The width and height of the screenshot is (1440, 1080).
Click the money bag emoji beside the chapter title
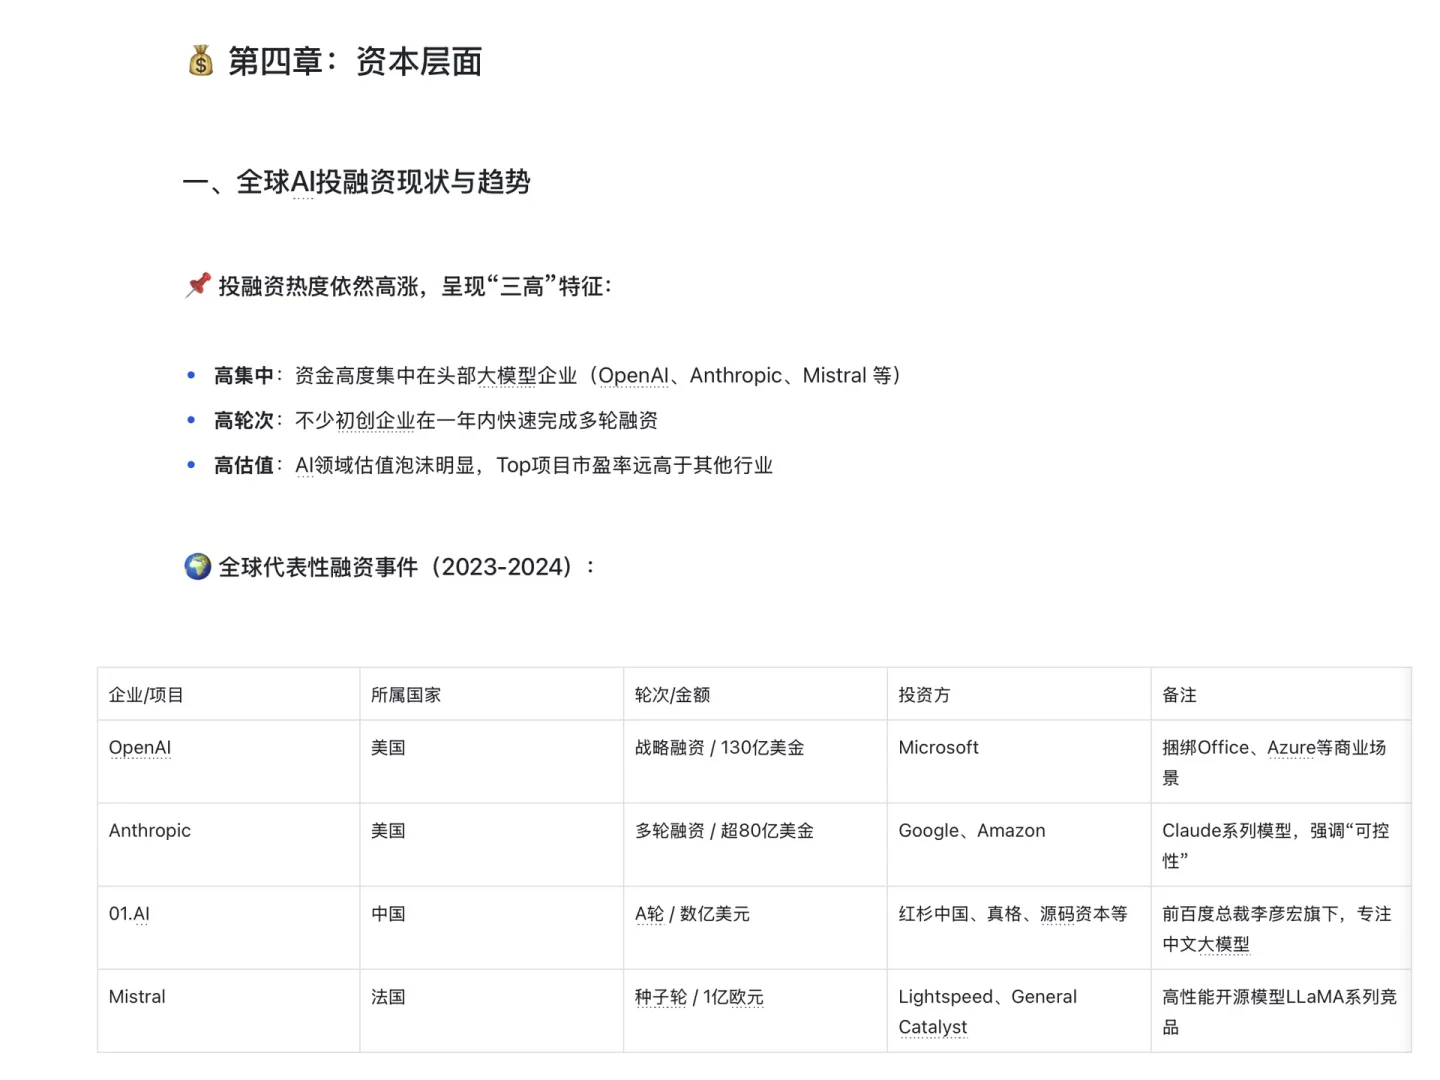pyautogui.click(x=201, y=61)
